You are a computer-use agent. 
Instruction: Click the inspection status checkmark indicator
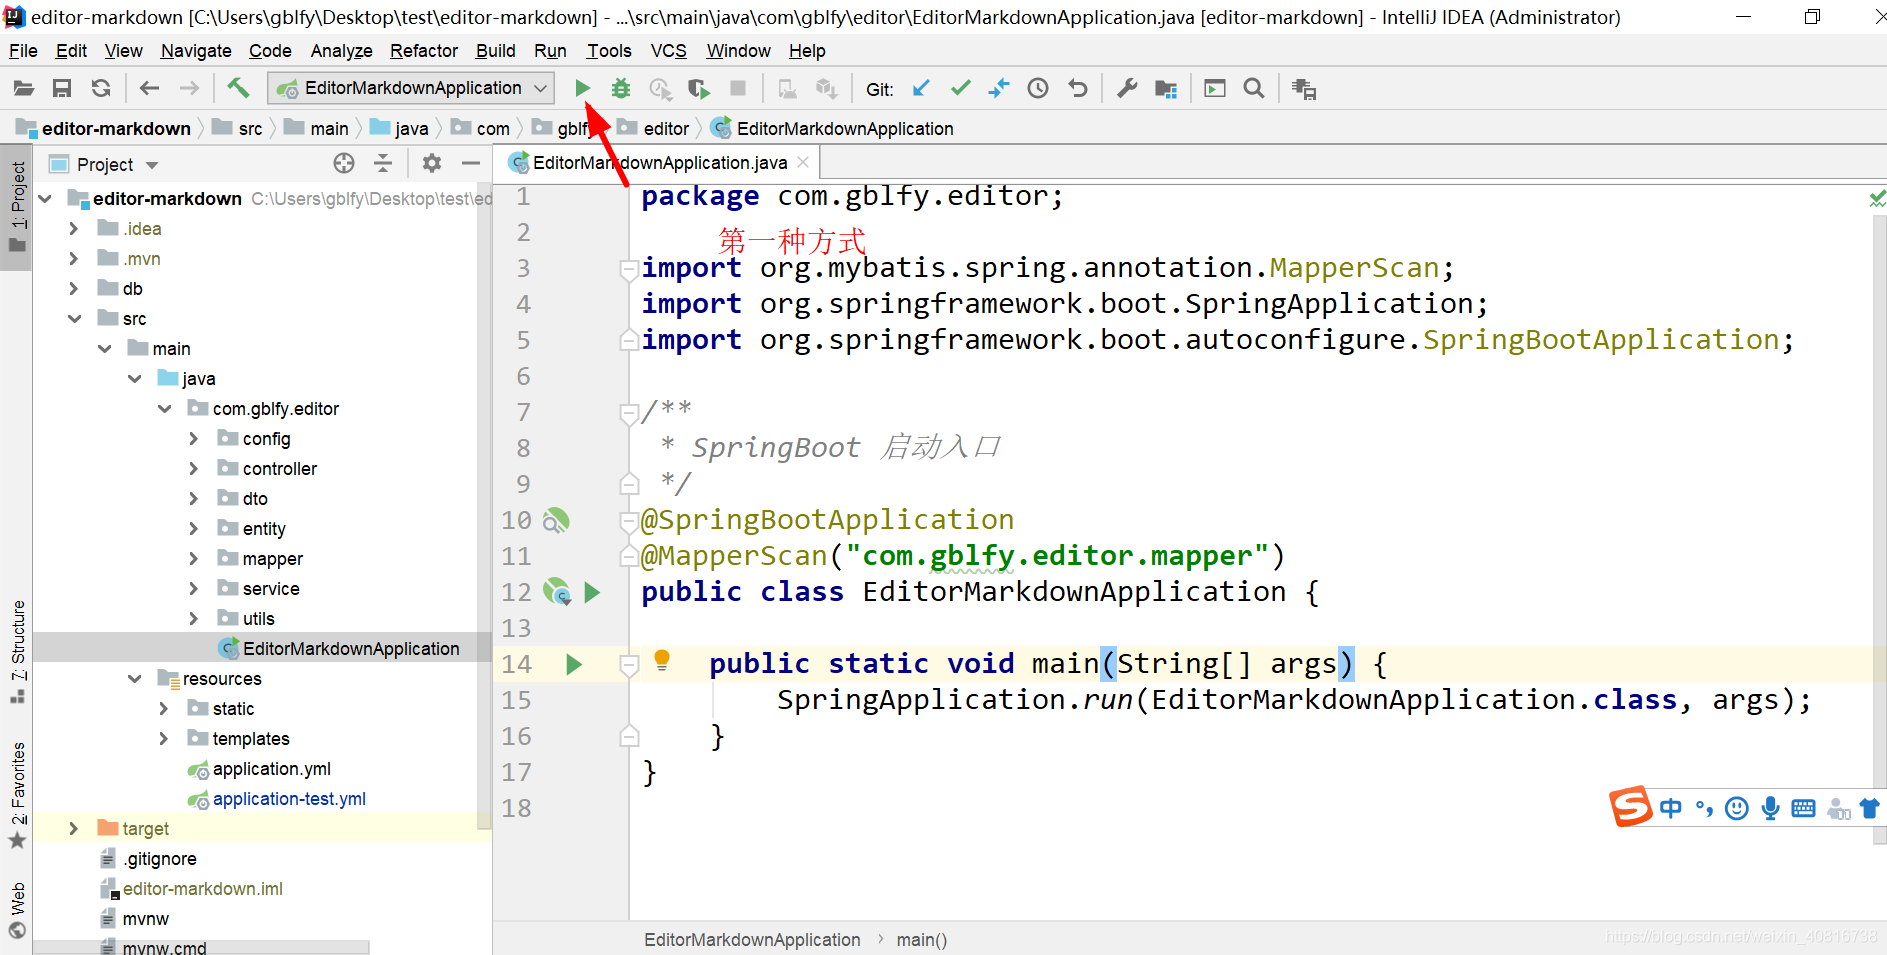point(1877,199)
